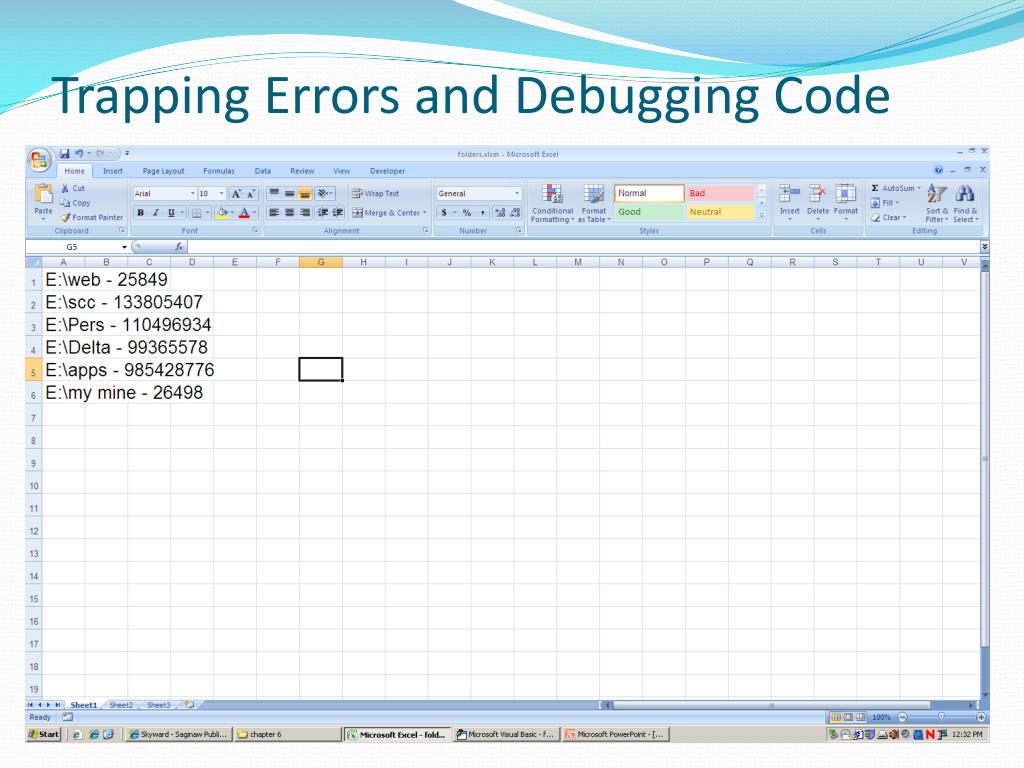
Task: Apply the Normal cell style
Action: (x=649, y=193)
